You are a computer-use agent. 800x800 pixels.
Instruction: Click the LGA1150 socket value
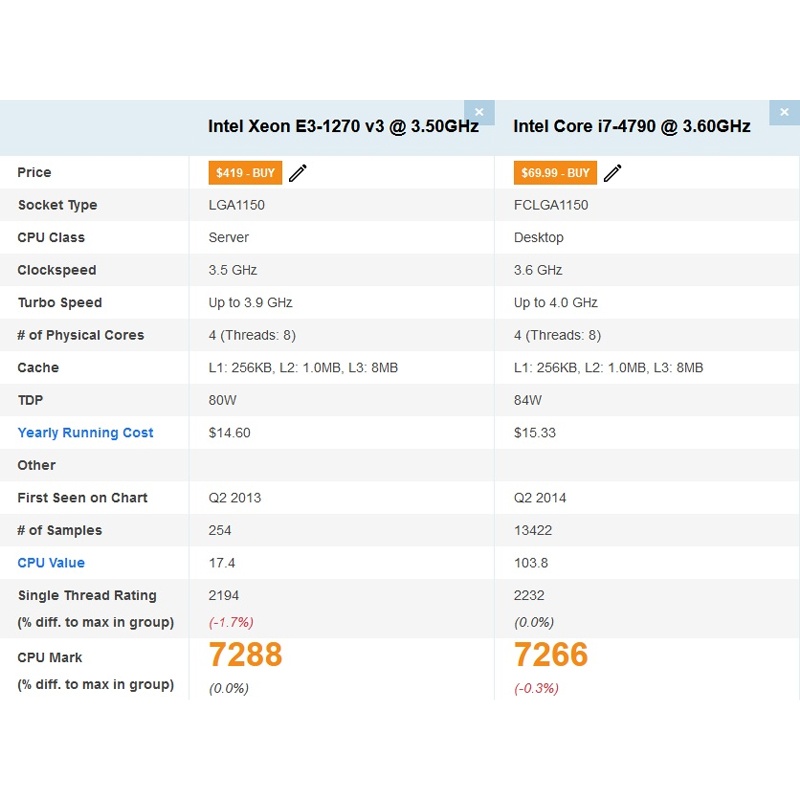(237, 205)
